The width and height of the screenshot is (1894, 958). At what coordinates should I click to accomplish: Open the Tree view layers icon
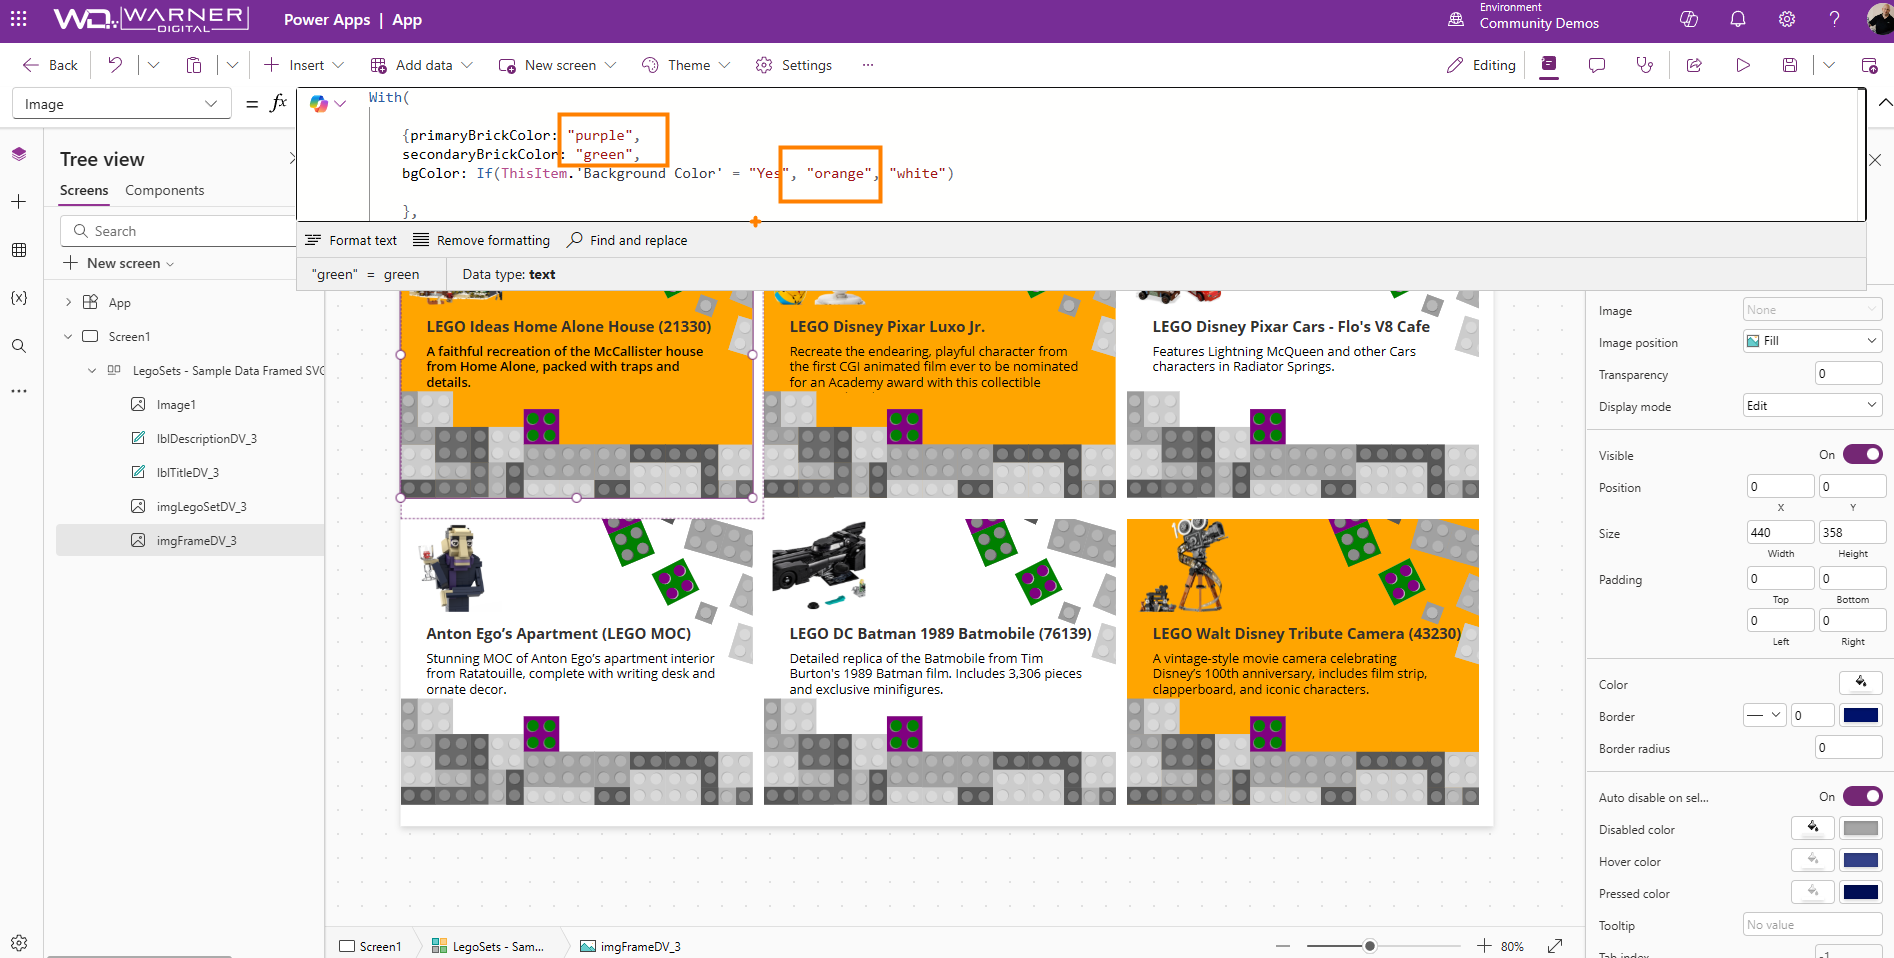[19, 154]
